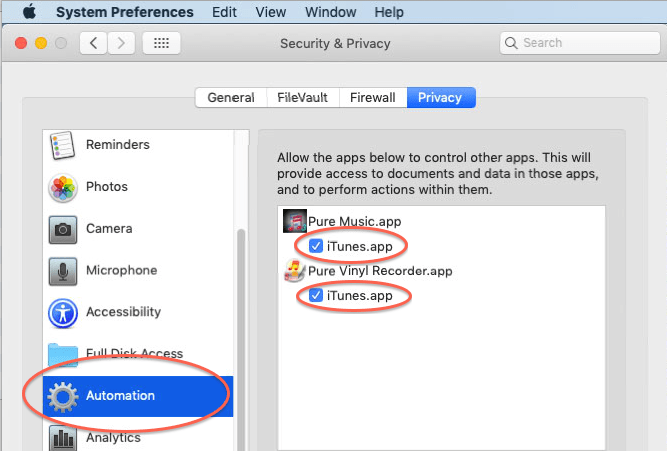Open the View menu
Viewport: 667px width, 451px height.
tap(271, 12)
